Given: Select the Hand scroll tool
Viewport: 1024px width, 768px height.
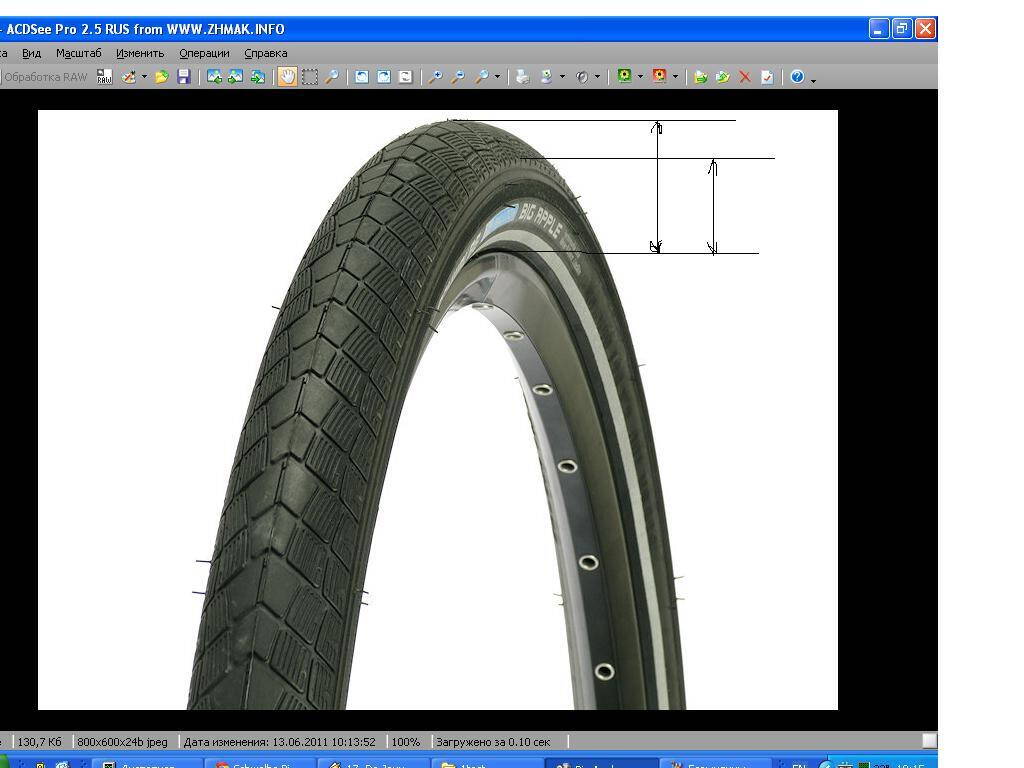Looking at the screenshot, I should coord(287,77).
